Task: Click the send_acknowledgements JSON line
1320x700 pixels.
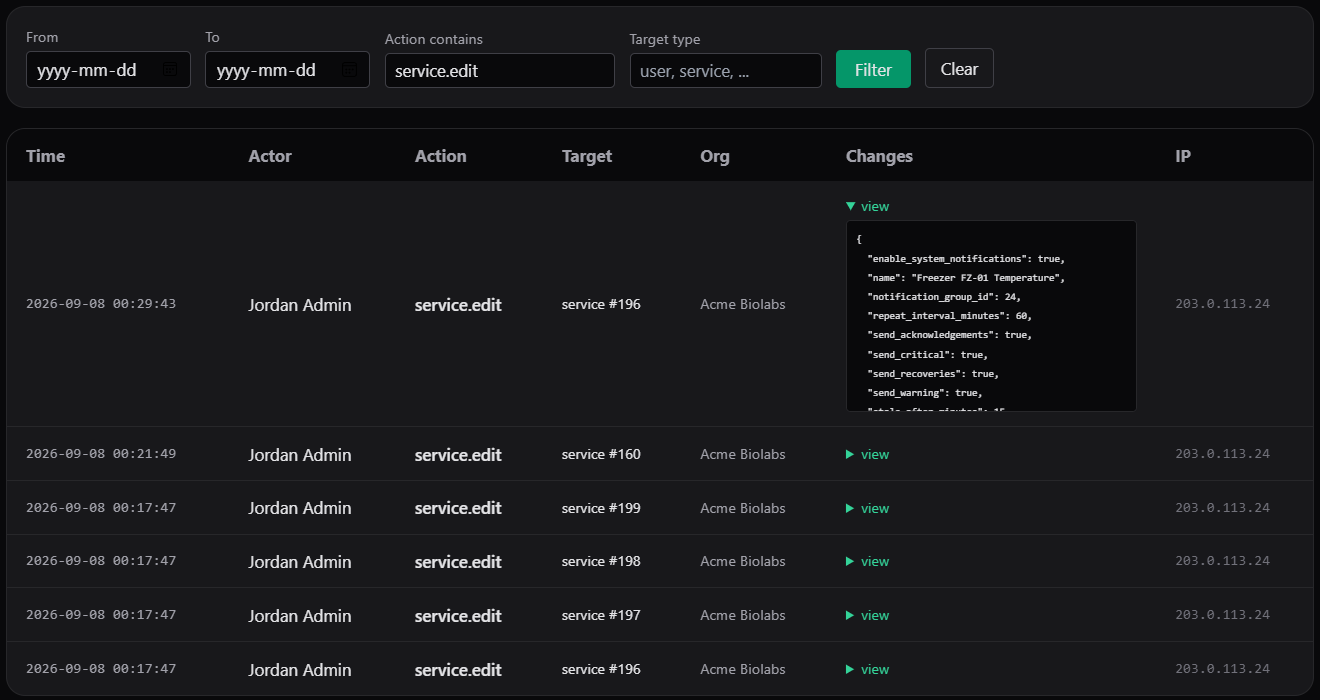Action: point(949,334)
